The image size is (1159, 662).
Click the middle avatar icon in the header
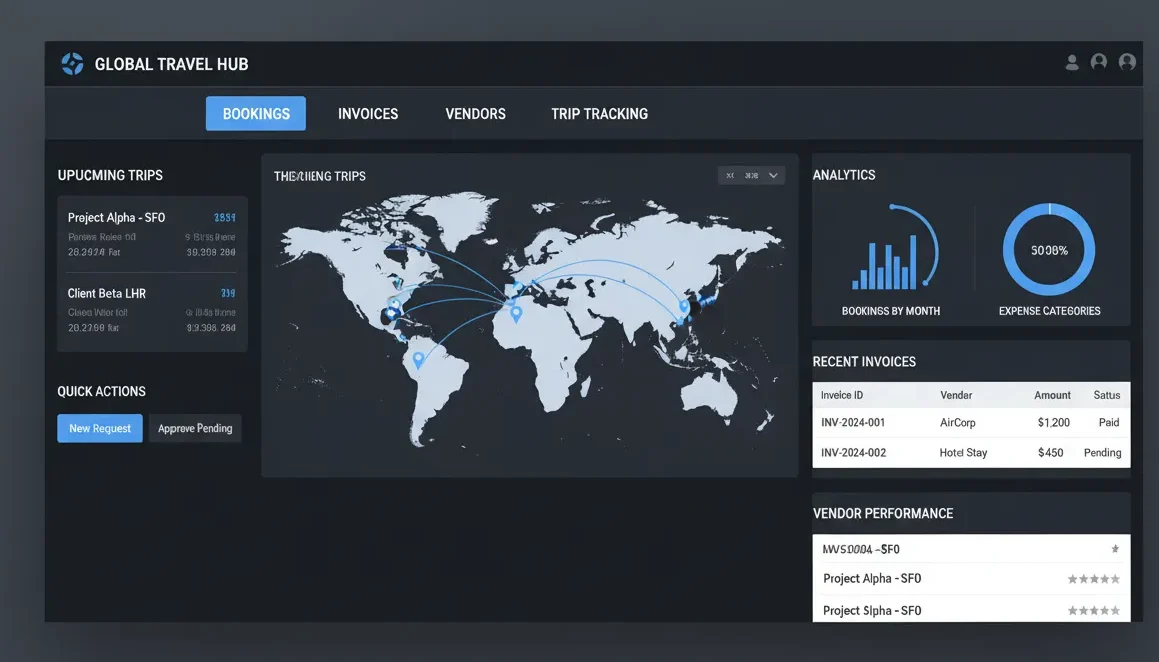(1099, 62)
